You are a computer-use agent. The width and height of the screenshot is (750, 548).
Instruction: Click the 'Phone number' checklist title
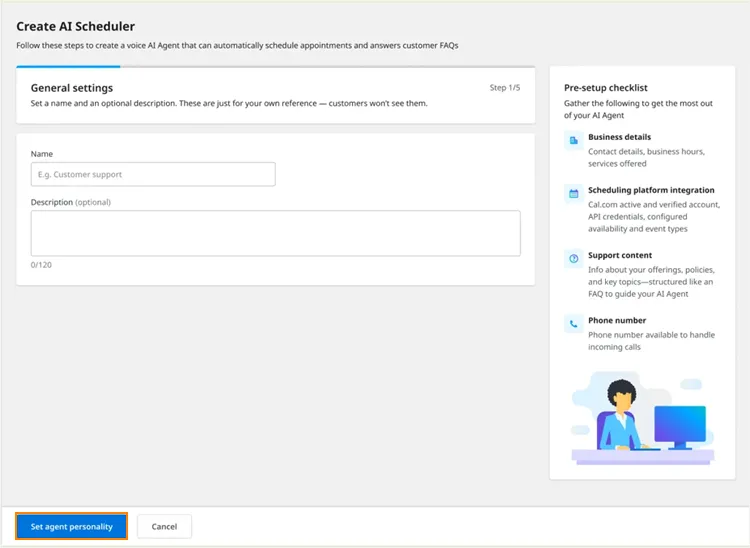[617, 320]
